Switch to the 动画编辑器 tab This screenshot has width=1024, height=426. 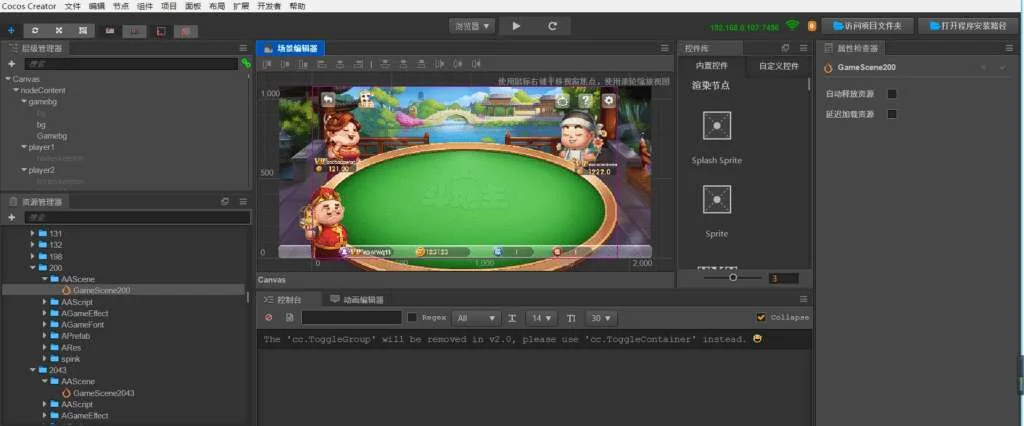click(357, 299)
